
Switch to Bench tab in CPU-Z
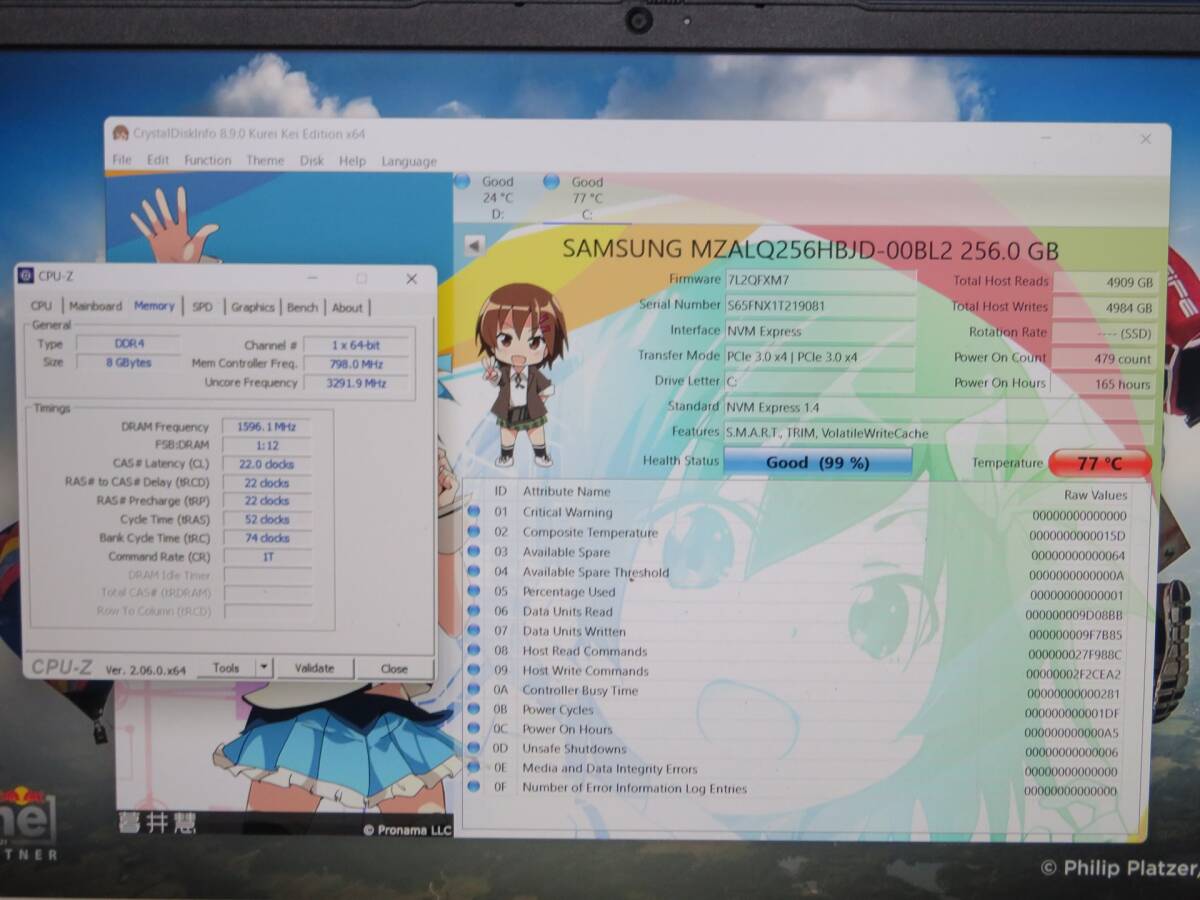[302, 307]
